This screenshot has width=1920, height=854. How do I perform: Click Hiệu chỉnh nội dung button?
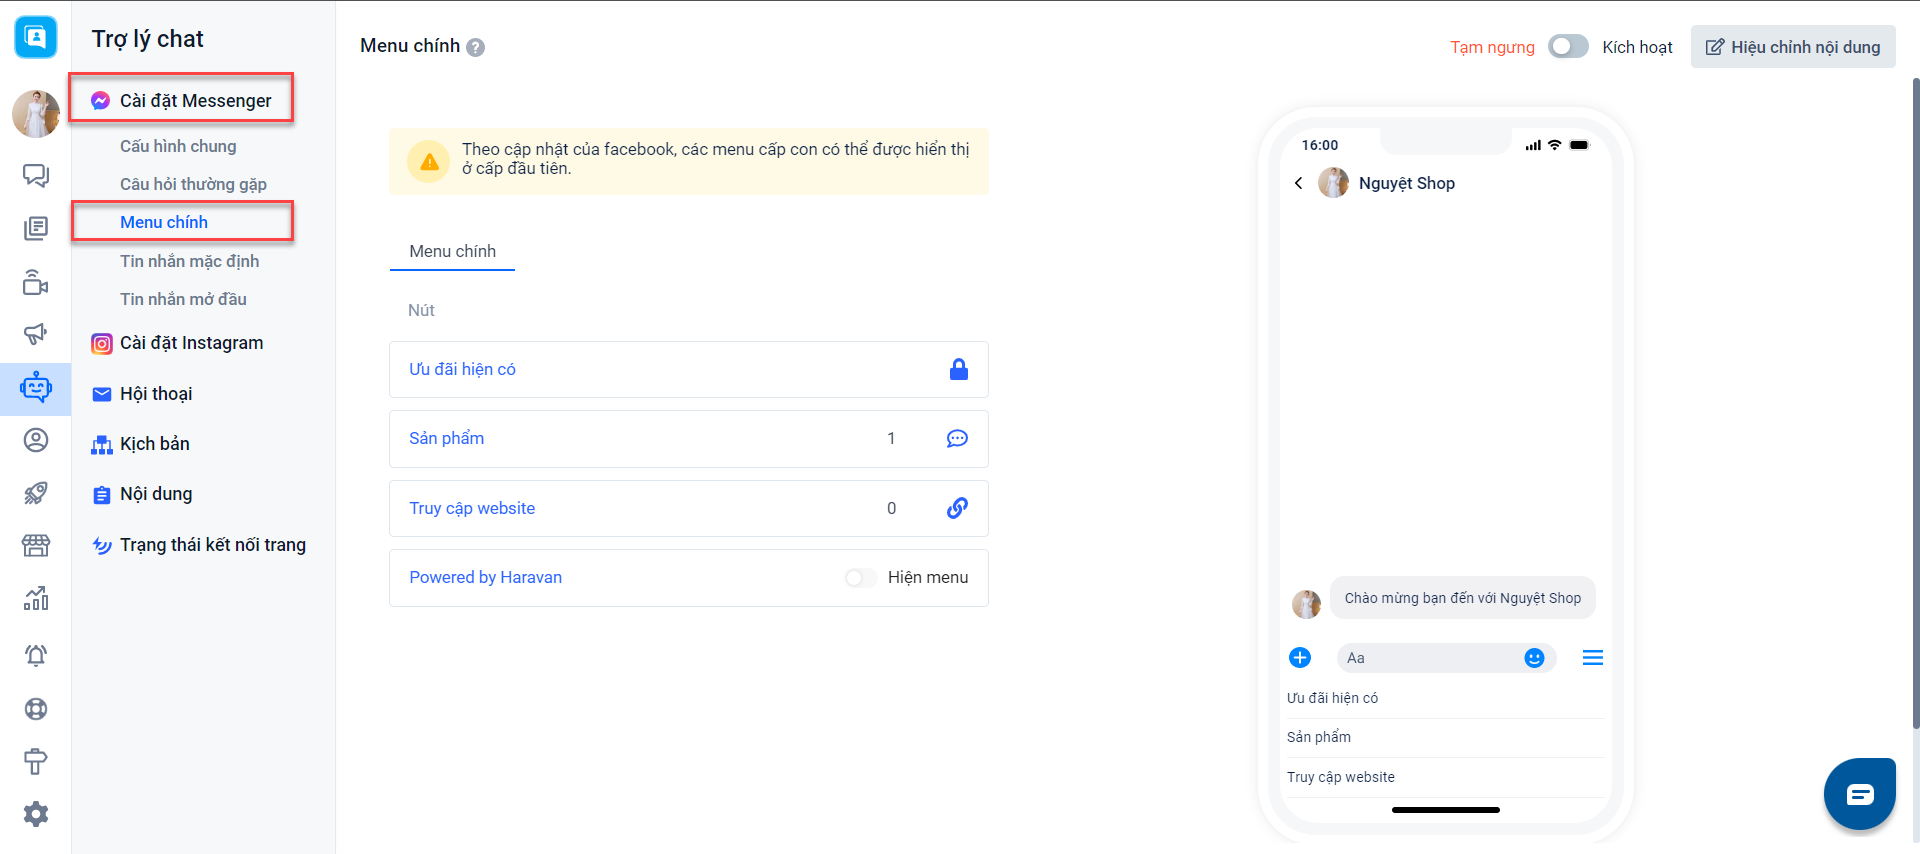(x=1792, y=47)
